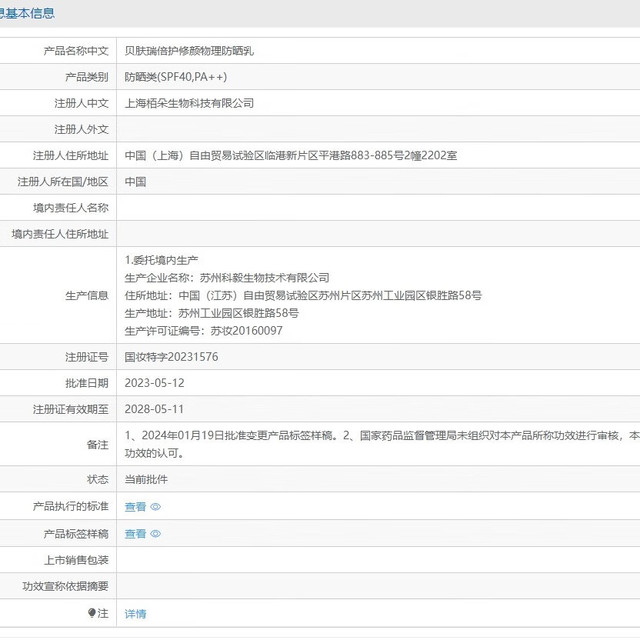Select 生产地址：苏州工业园区银胜路58号 line
Screen dimensions: 640x640
coord(211,313)
